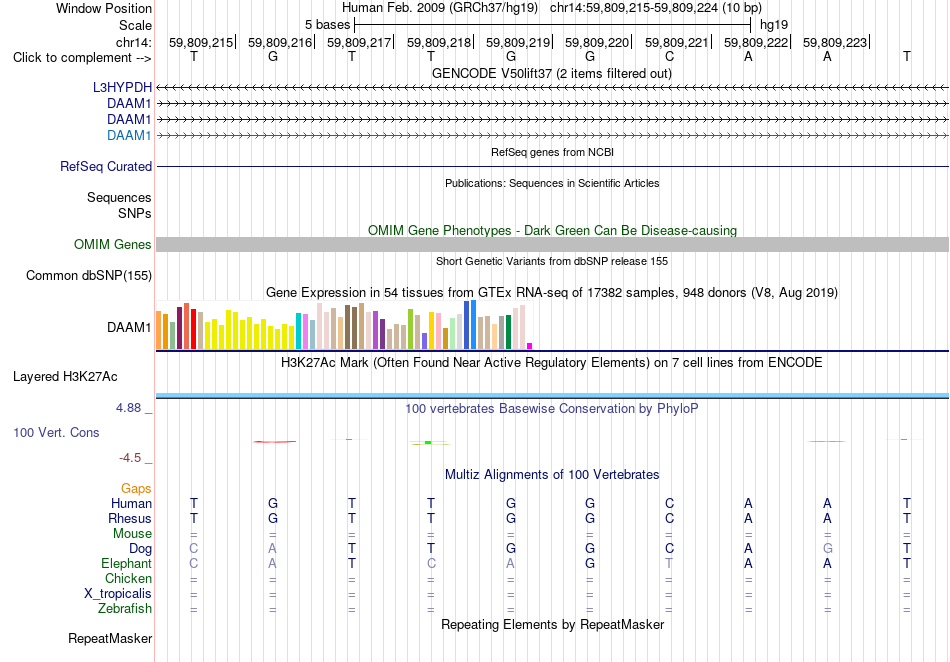The height and width of the screenshot is (662, 950).
Task: Select the Rhesus species label
Action: pyautogui.click(x=130, y=518)
